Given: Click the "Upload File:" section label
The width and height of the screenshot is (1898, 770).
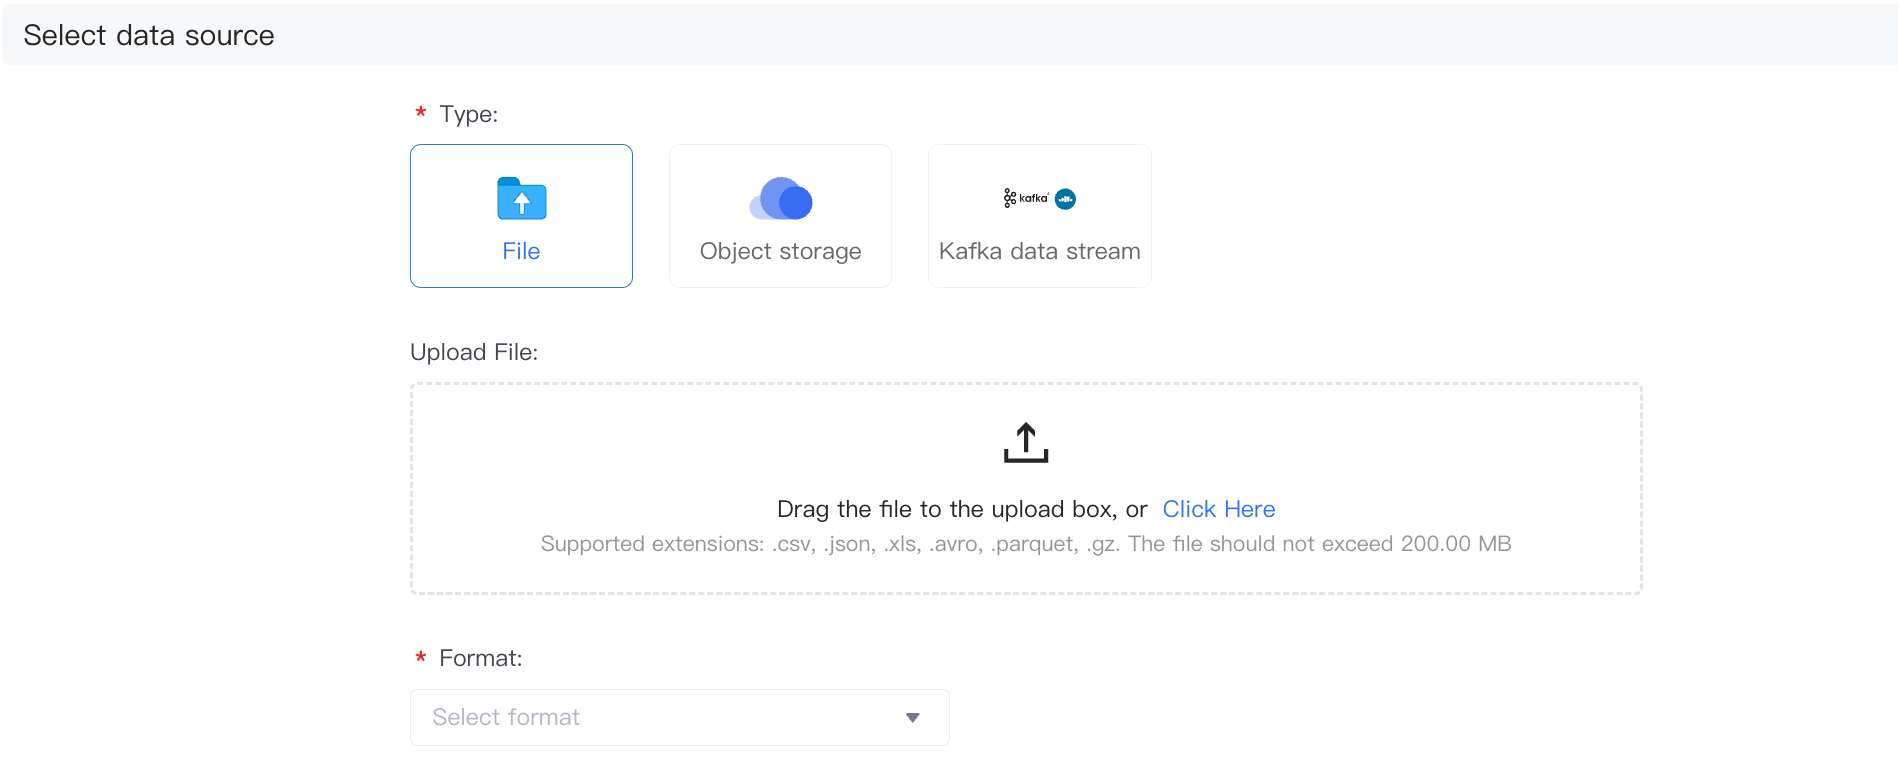Looking at the screenshot, I should [474, 352].
